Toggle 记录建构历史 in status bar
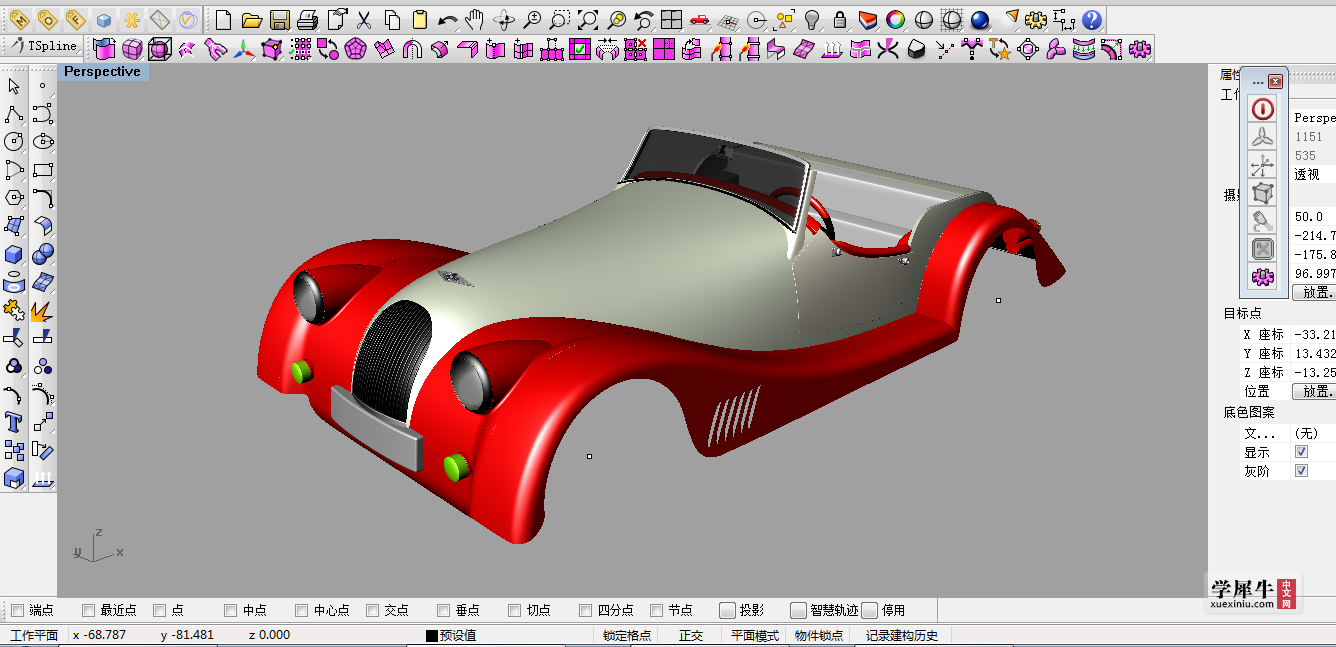This screenshot has width=1336, height=647. coord(902,635)
